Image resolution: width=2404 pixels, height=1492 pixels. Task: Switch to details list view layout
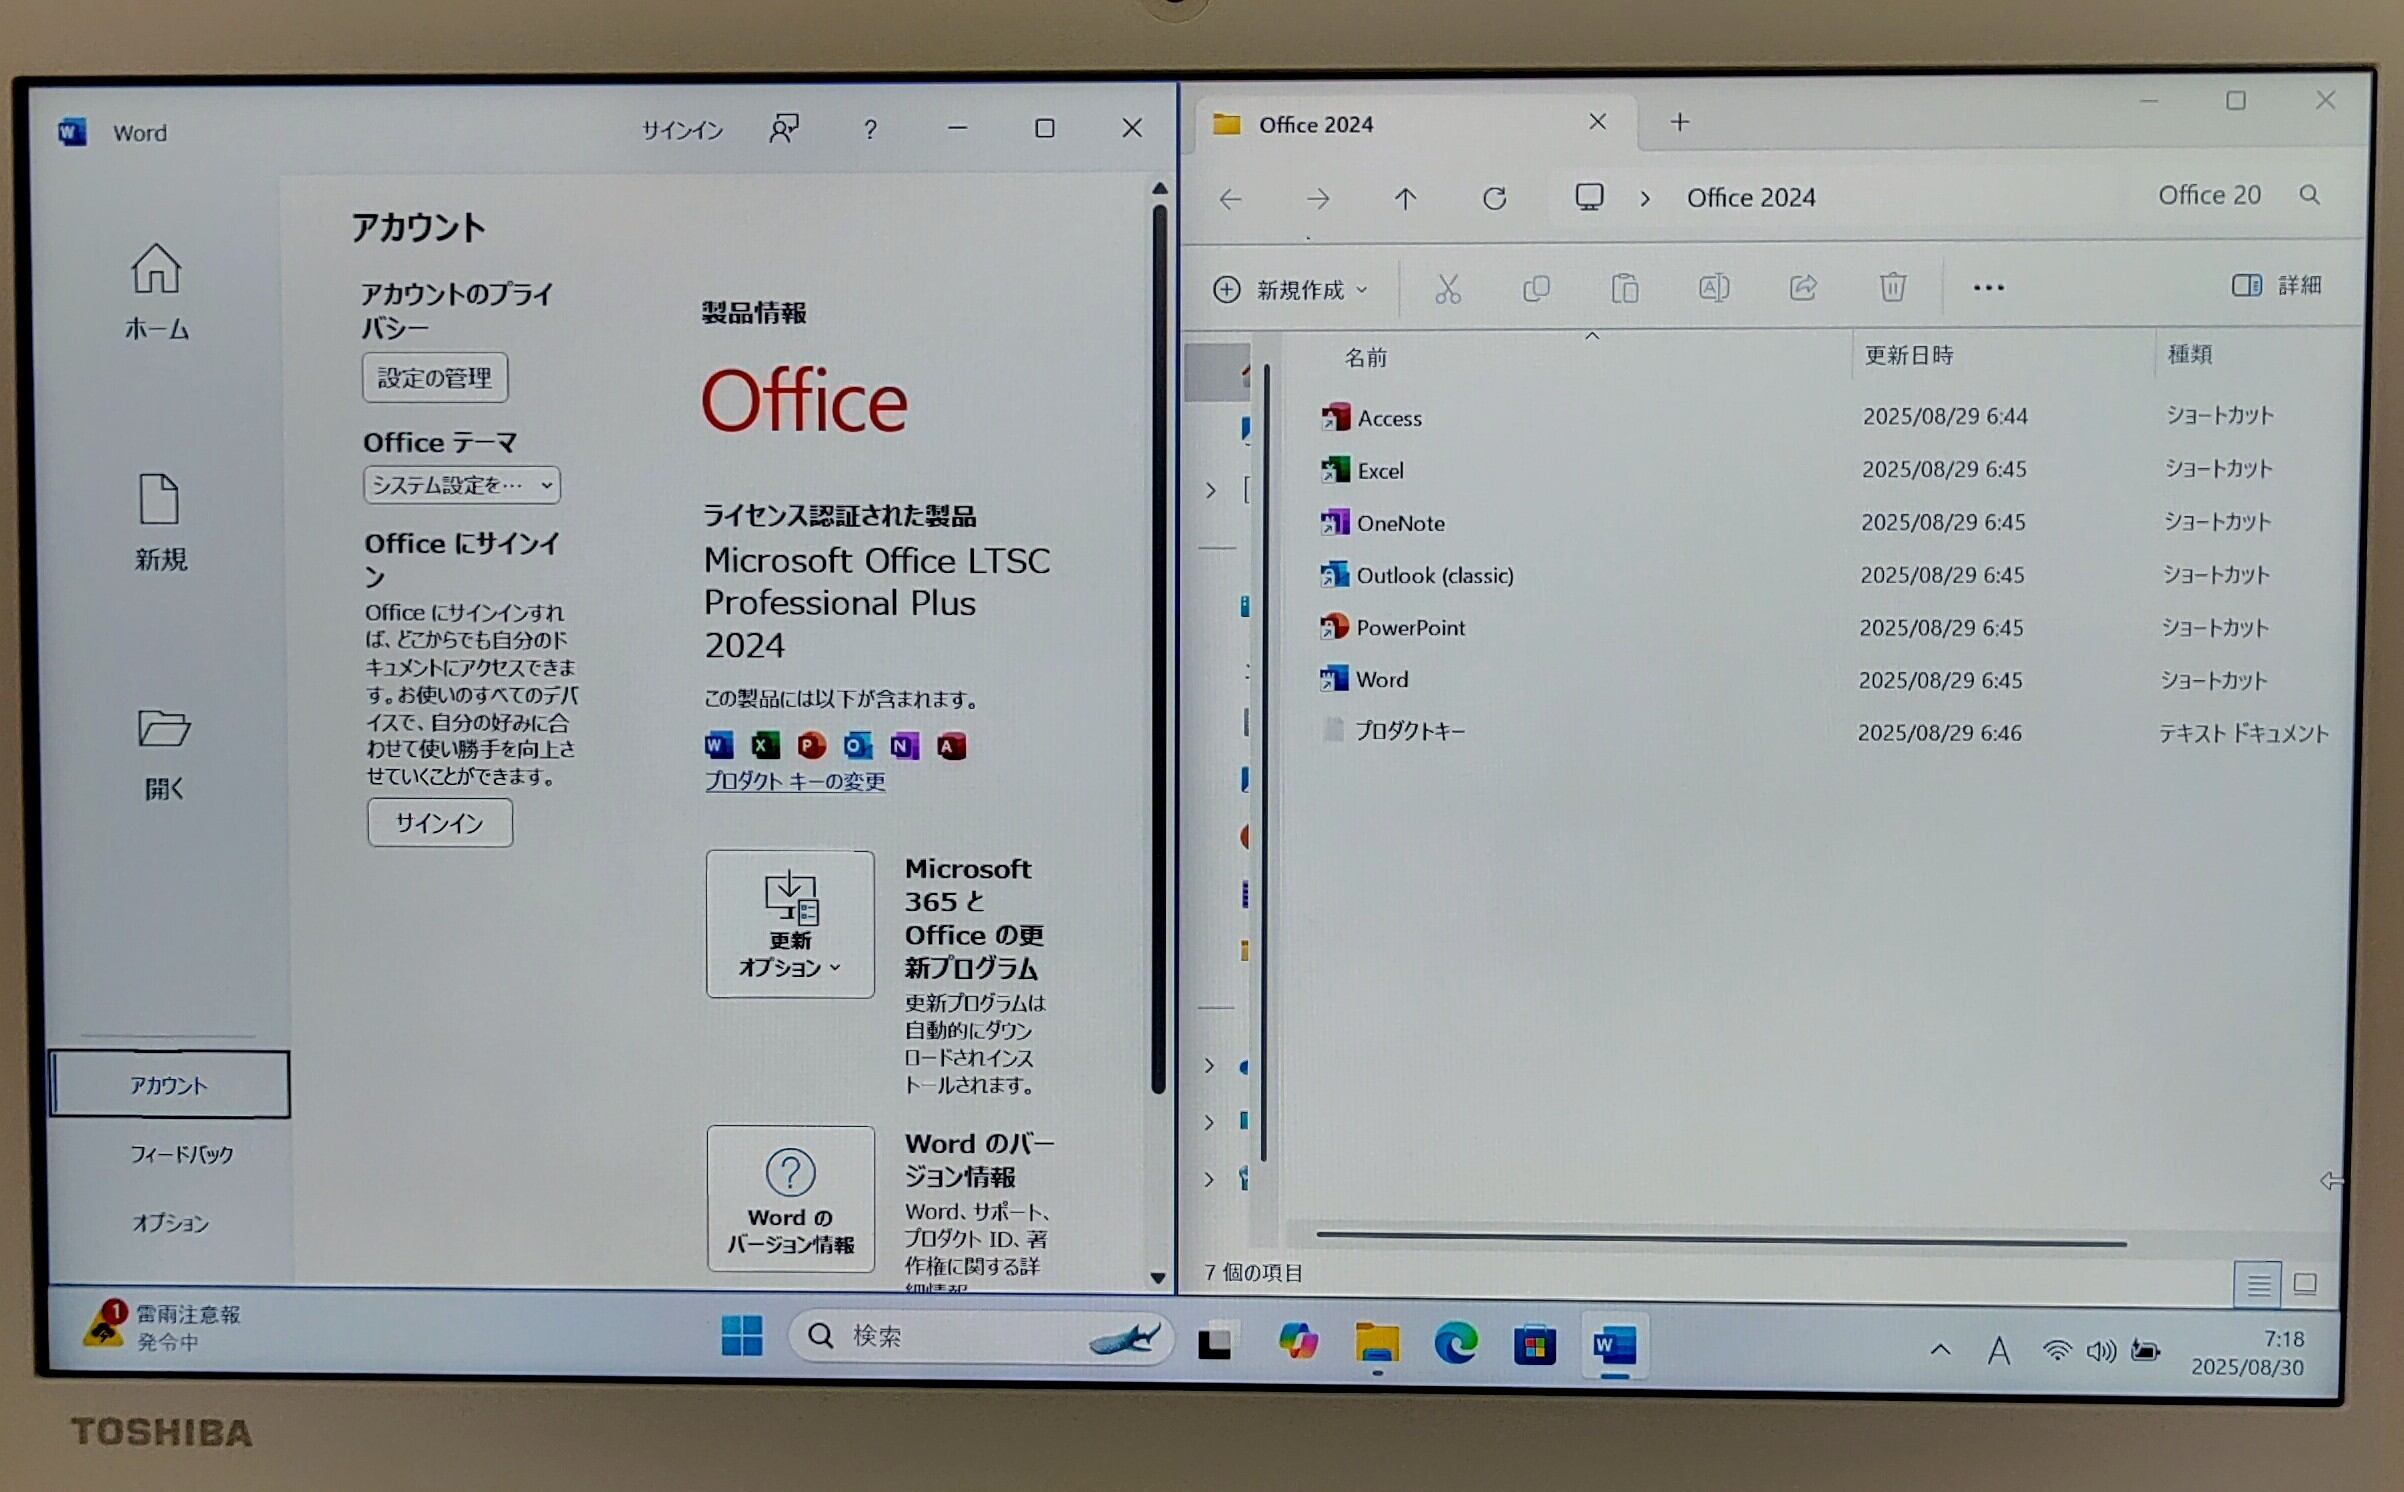(2257, 1284)
